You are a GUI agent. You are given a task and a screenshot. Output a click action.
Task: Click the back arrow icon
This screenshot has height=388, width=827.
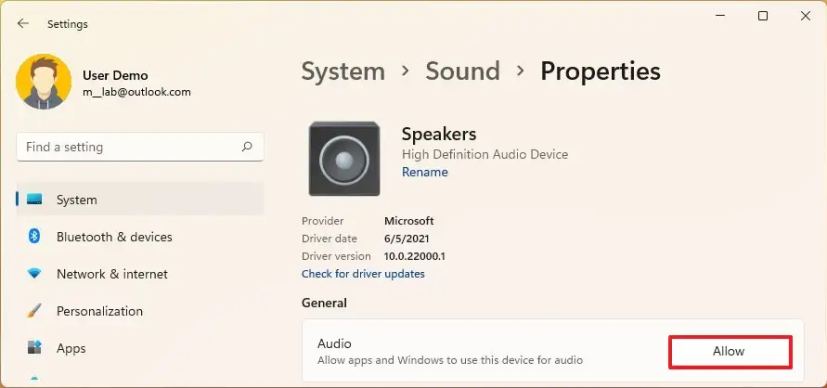(23, 24)
